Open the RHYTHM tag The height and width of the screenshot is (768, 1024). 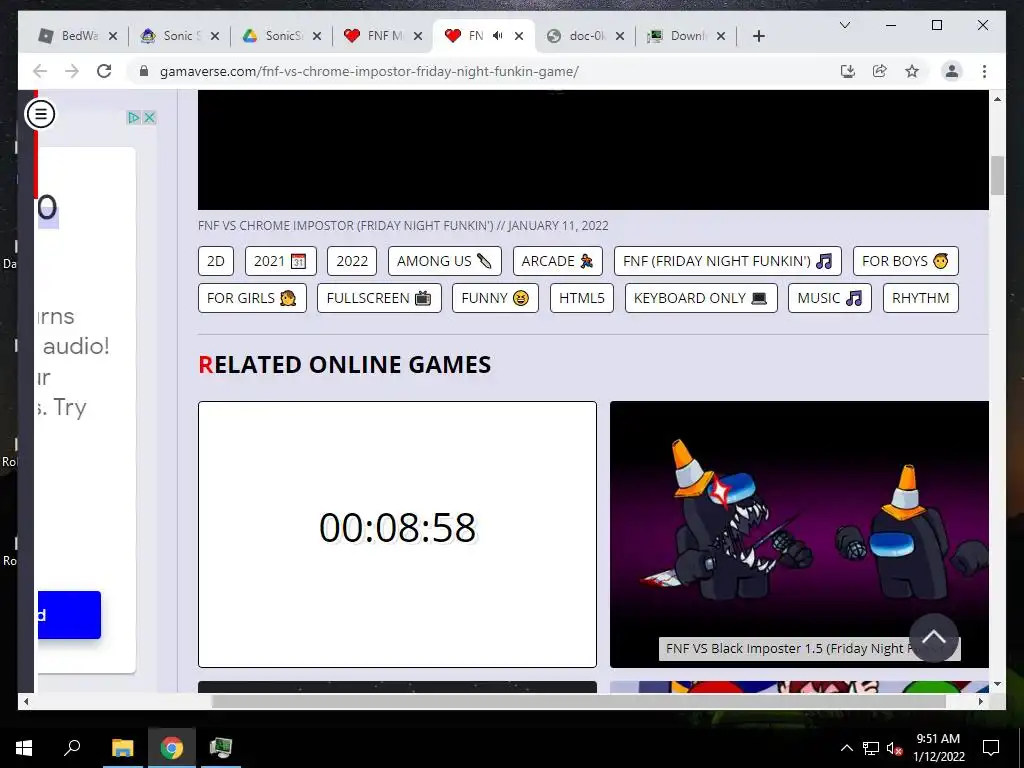920,298
